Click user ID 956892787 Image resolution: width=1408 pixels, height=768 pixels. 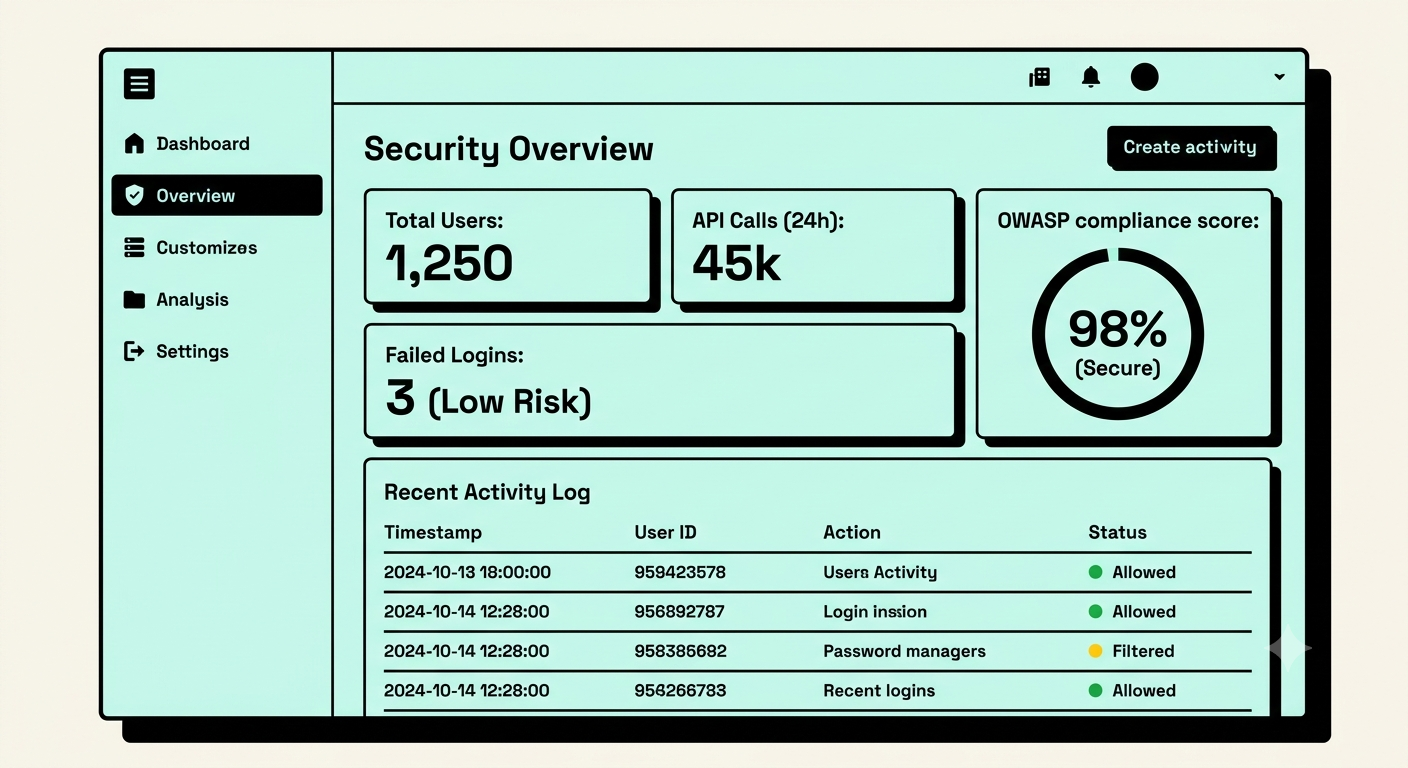[x=679, y=611]
